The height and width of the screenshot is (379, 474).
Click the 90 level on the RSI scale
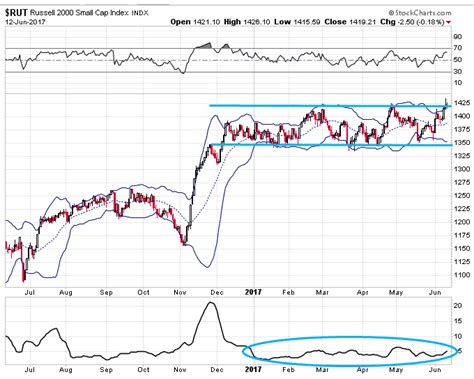click(x=458, y=37)
